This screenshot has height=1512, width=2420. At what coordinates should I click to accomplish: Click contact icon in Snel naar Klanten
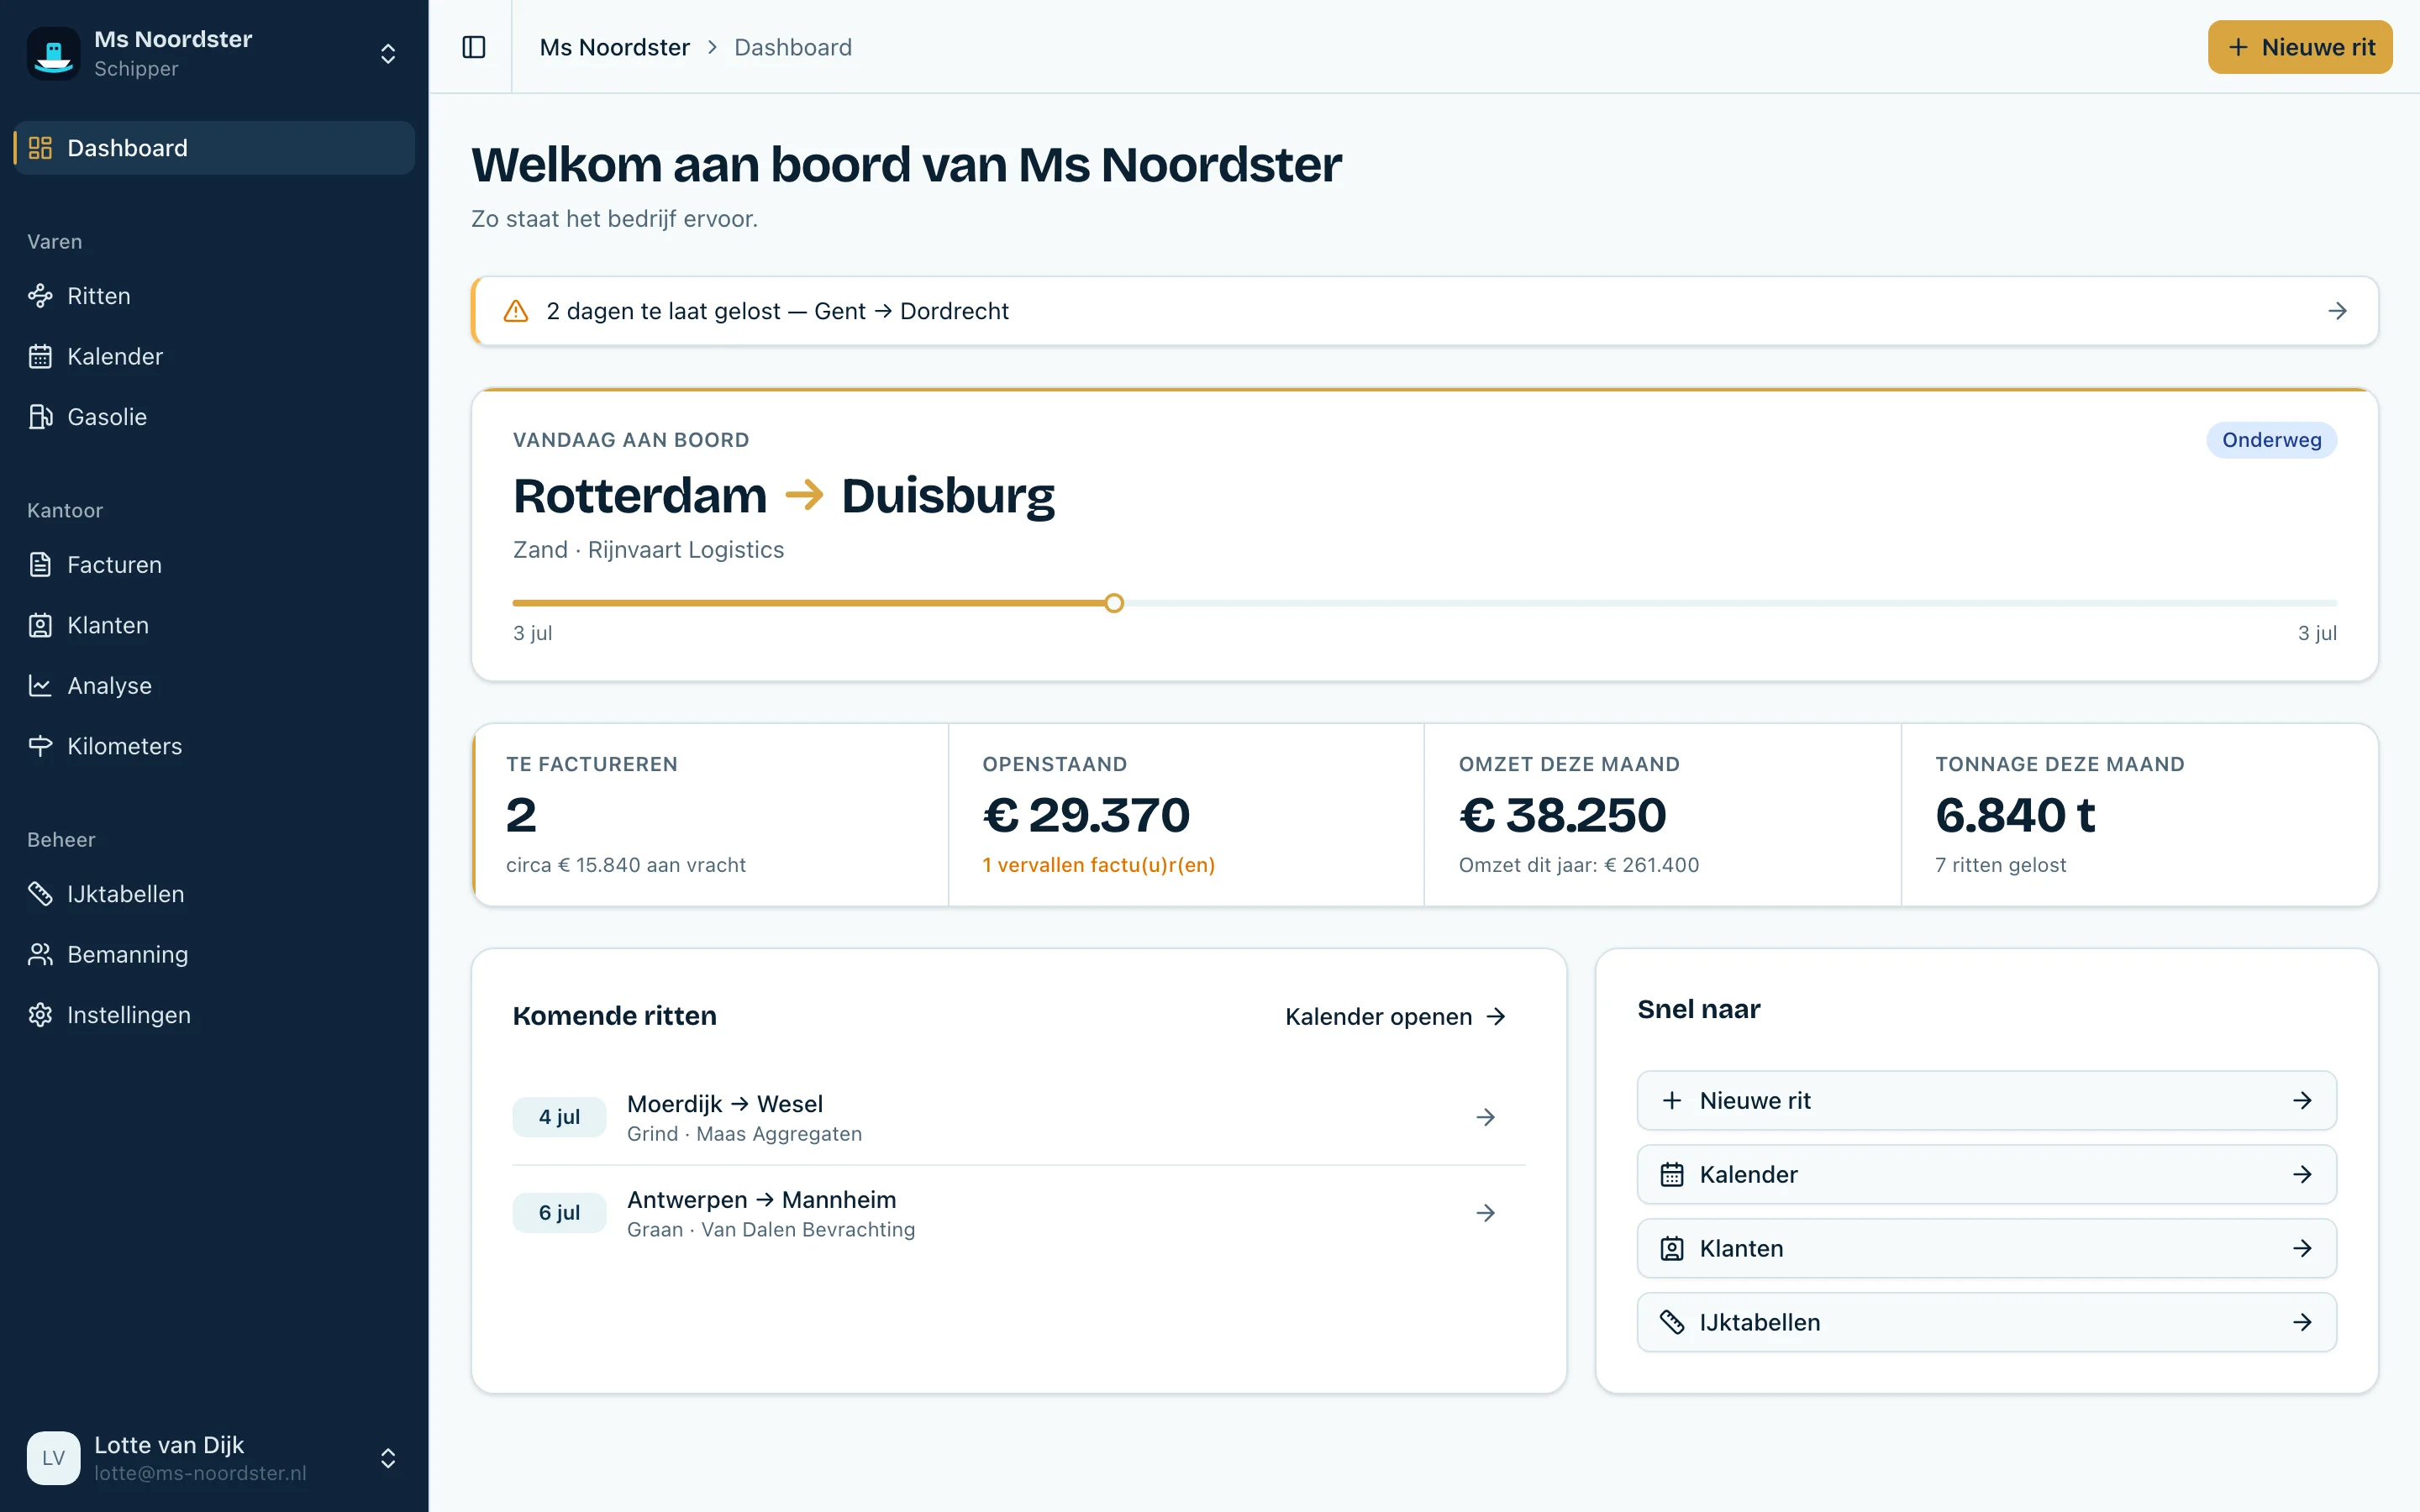1672,1248
